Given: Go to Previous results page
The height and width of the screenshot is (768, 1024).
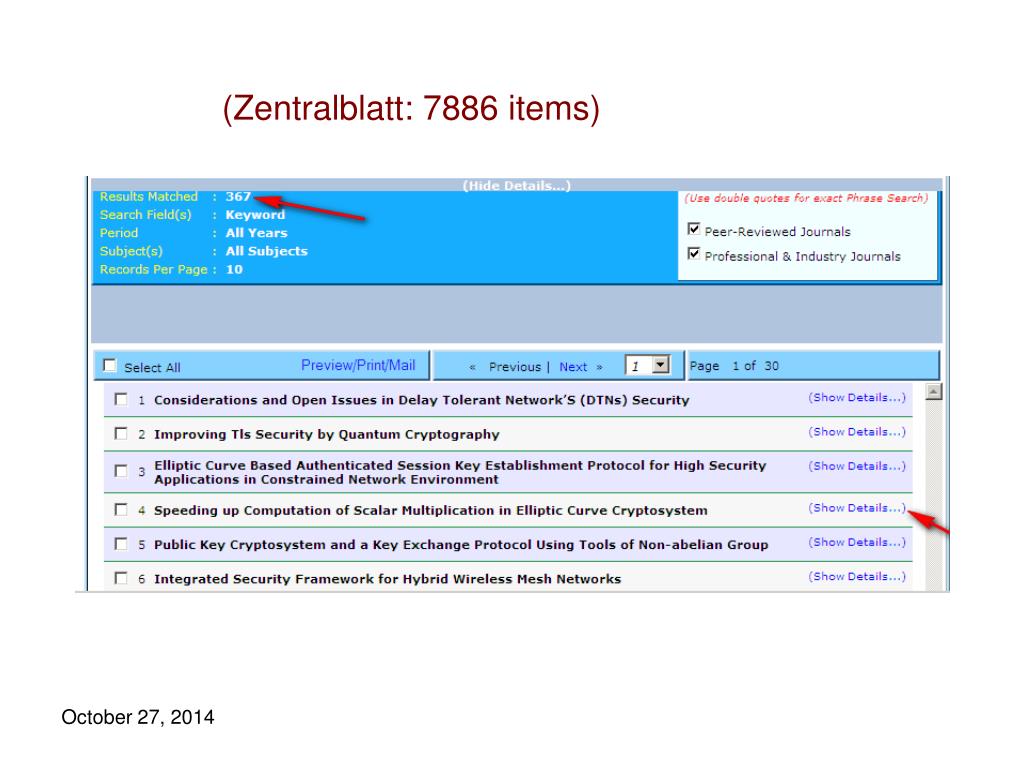Looking at the screenshot, I should coord(515,367).
